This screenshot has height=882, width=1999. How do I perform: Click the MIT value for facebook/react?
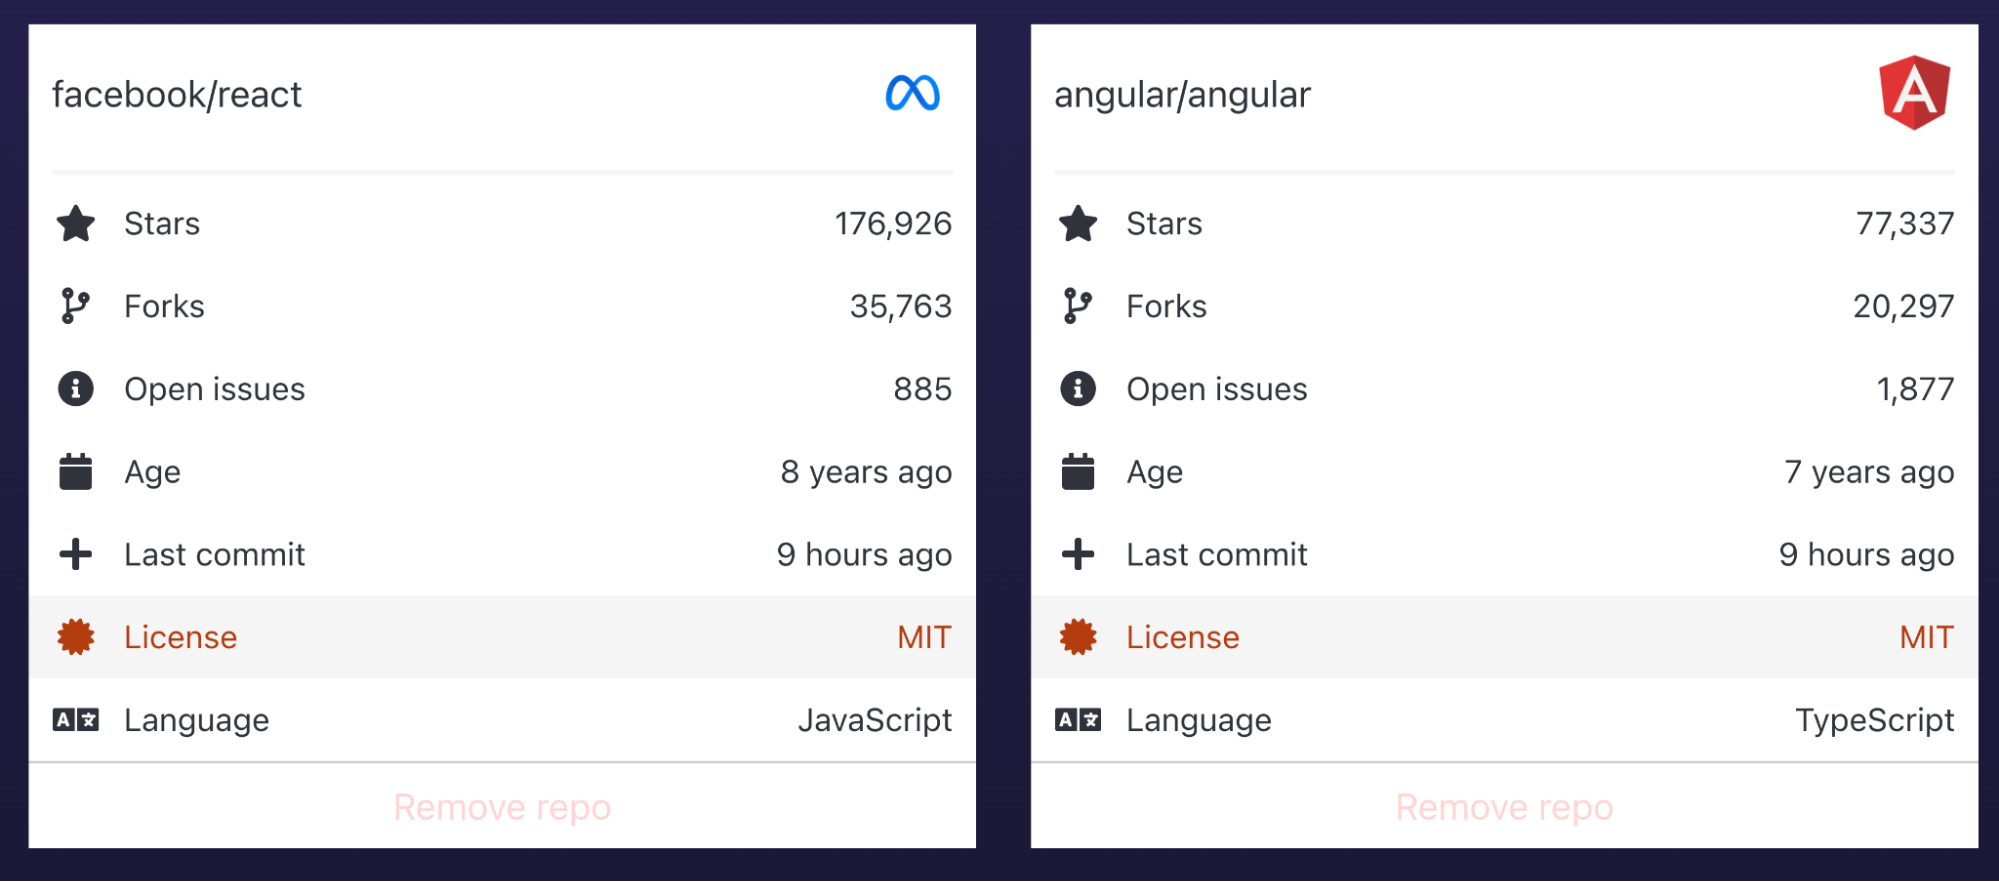click(924, 637)
